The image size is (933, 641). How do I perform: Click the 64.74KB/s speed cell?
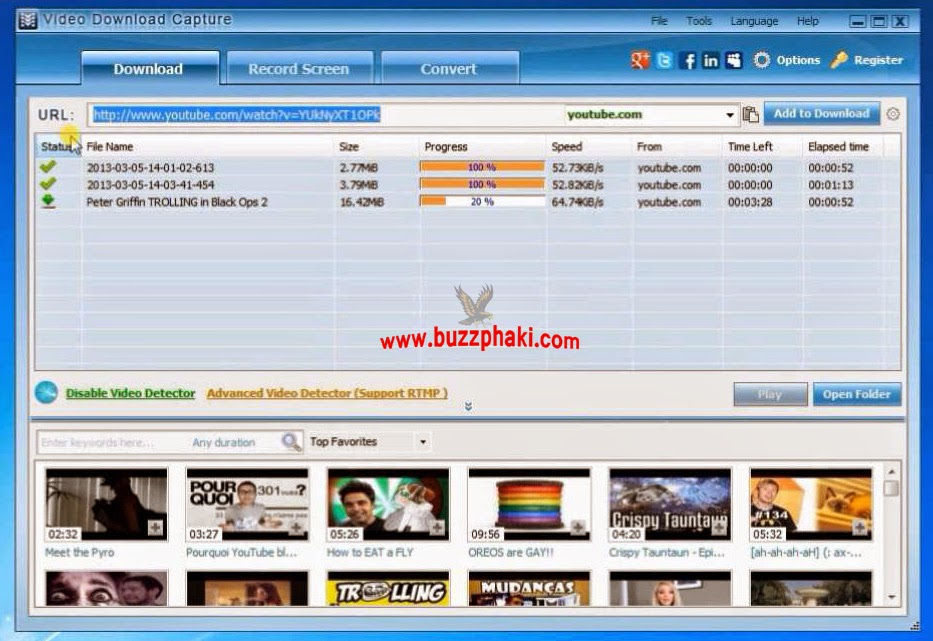point(577,202)
